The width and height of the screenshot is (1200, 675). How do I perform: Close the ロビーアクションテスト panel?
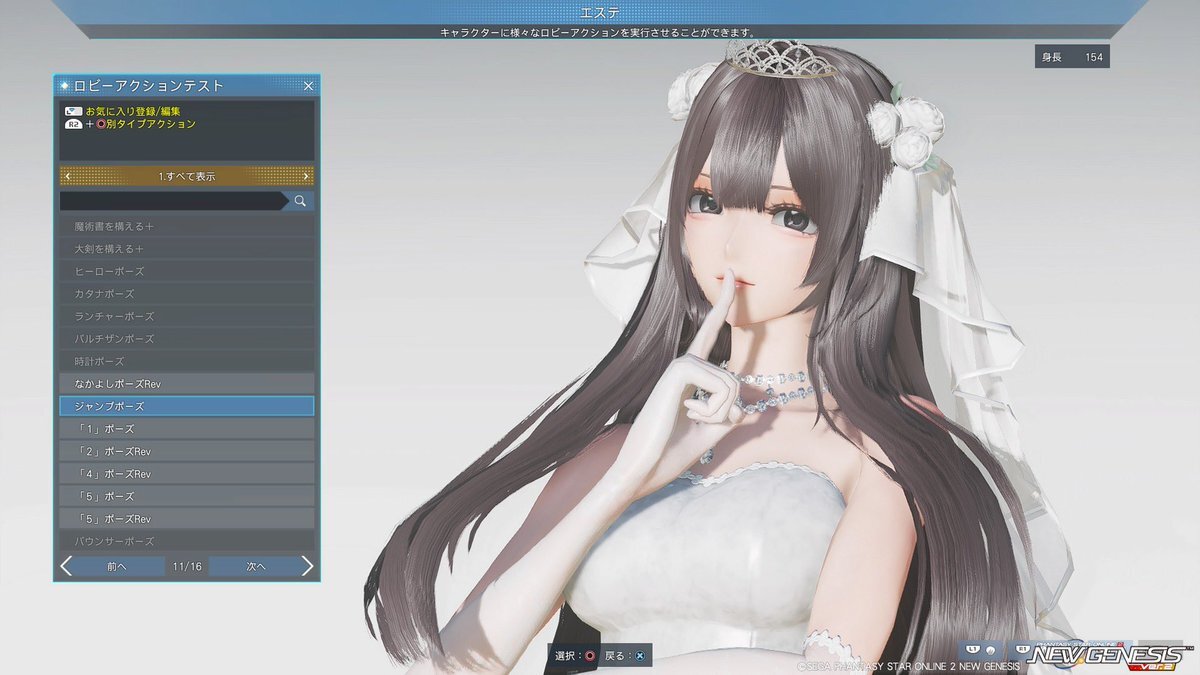(308, 86)
